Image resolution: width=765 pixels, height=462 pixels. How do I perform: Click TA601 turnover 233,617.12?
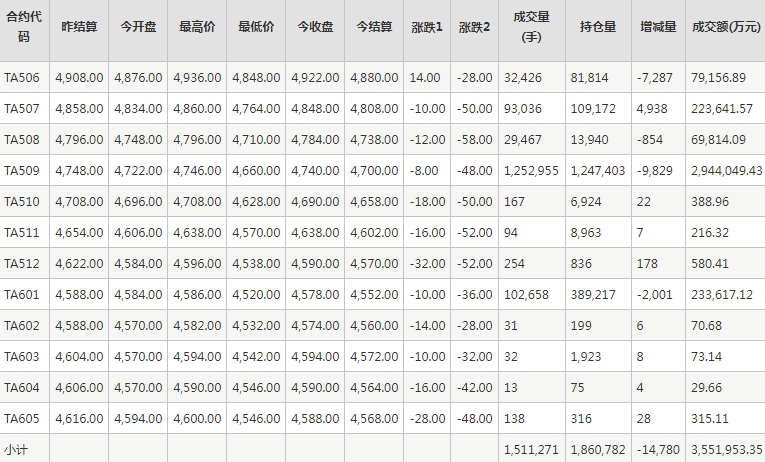tap(722, 295)
